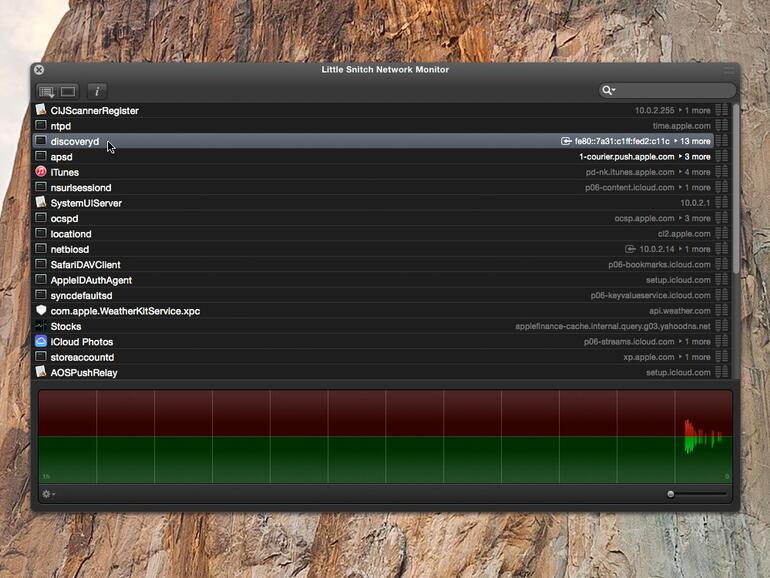The height and width of the screenshot is (578, 770).
Task: Select the api.weather.com server text
Action: 680,311
